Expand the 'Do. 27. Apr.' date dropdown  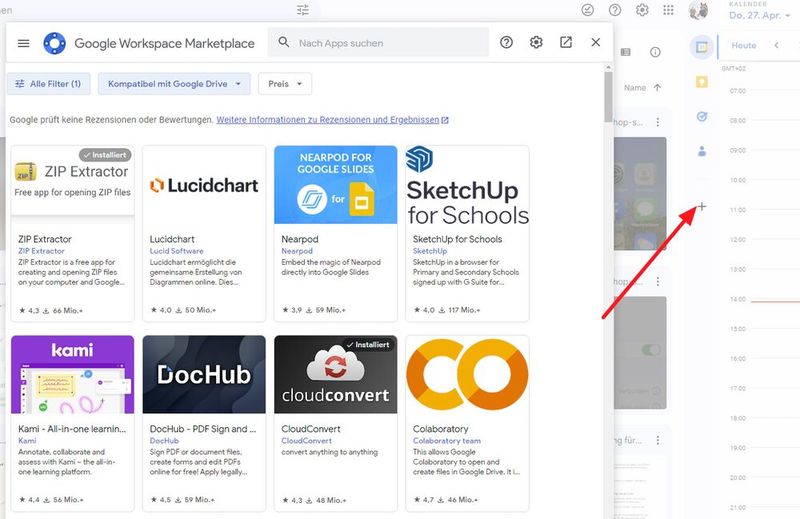click(x=760, y=15)
